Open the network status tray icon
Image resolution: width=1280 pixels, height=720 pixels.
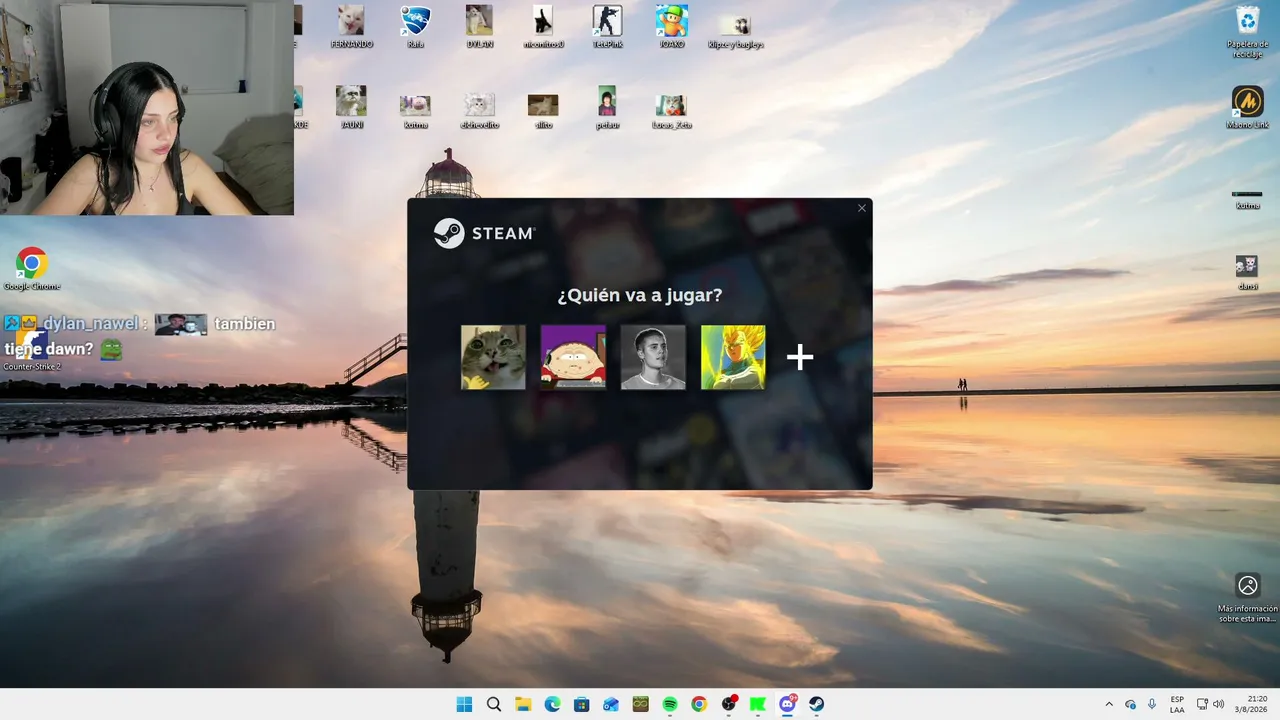click(1202, 704)
